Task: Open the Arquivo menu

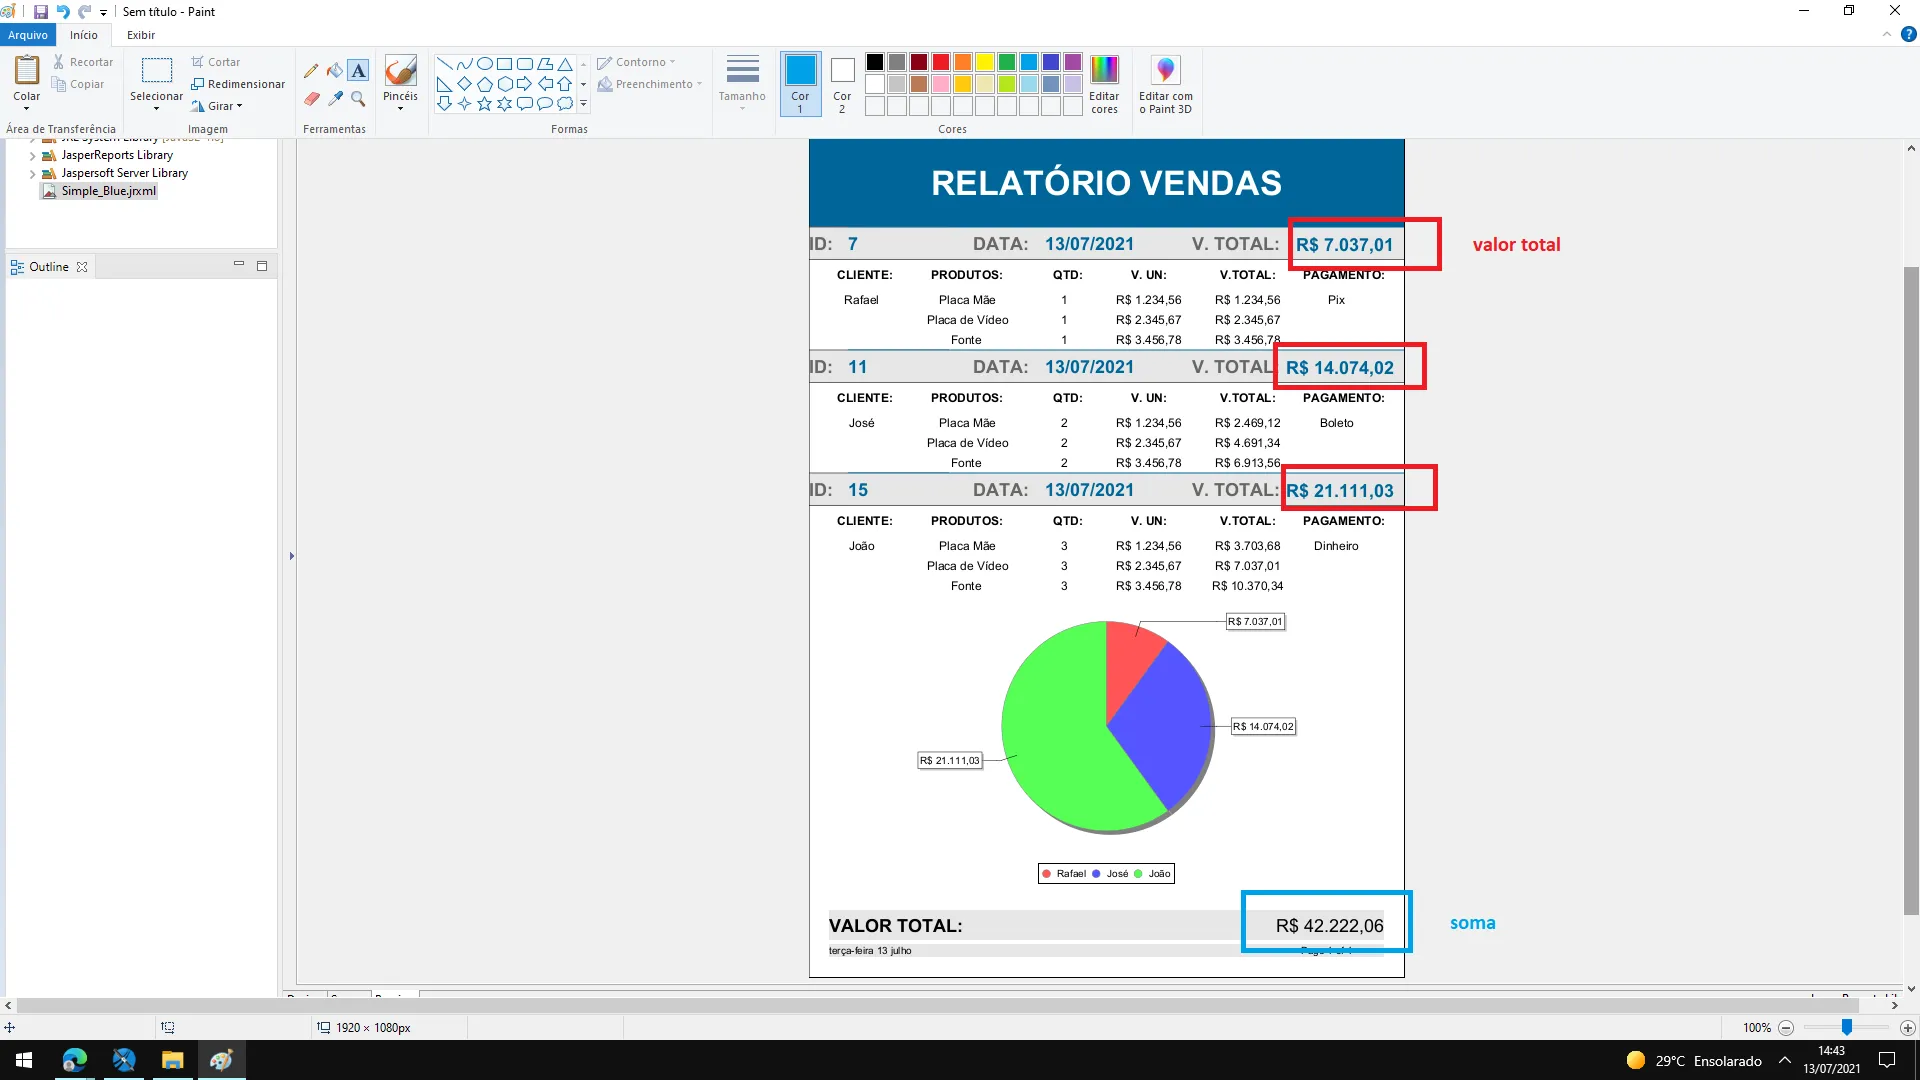Action: pyautogui.click(x=28, y=35)
